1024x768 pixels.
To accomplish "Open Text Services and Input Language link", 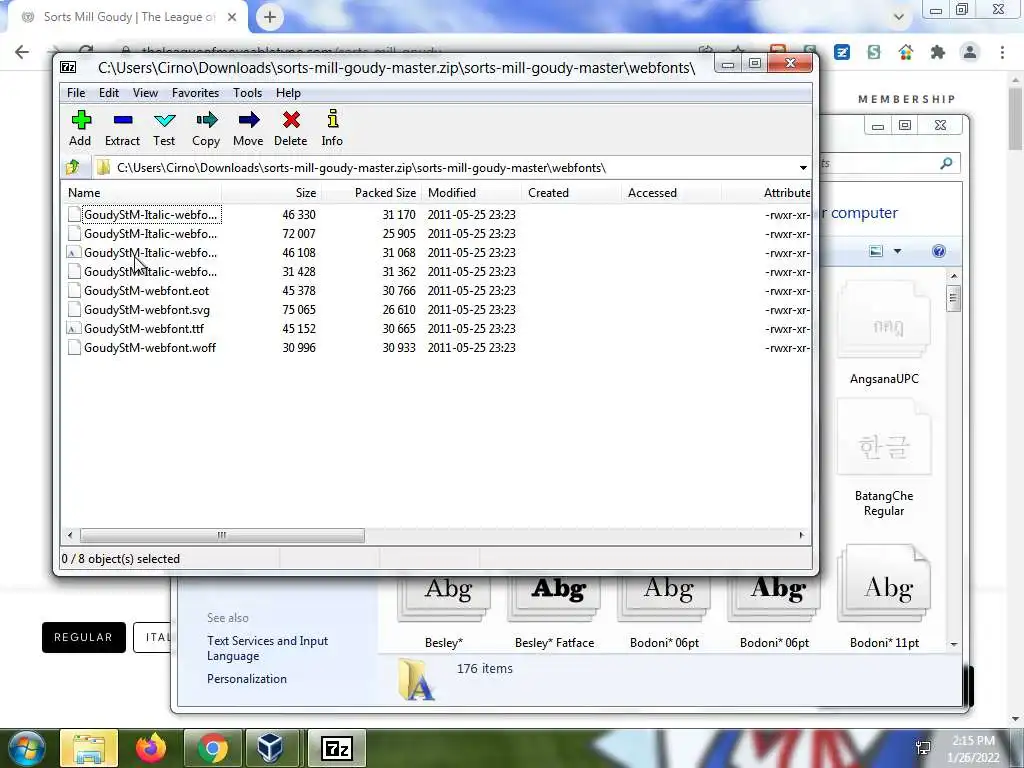I will (267, 648).
